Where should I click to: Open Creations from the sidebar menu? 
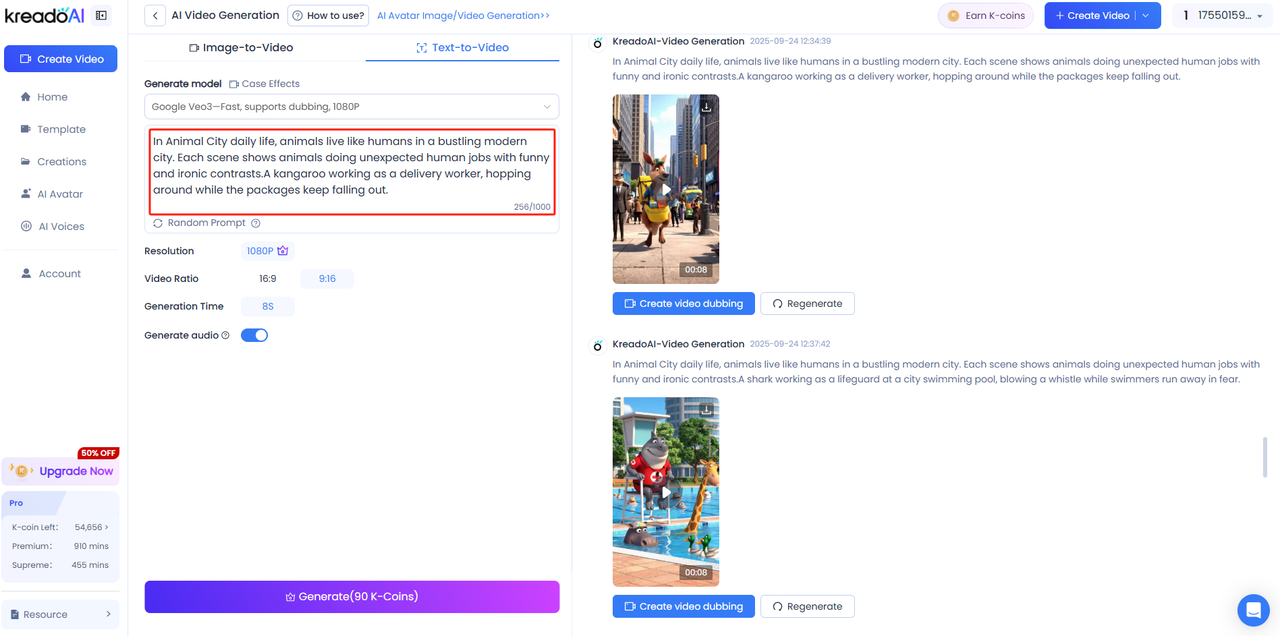[x=61, y=162]
